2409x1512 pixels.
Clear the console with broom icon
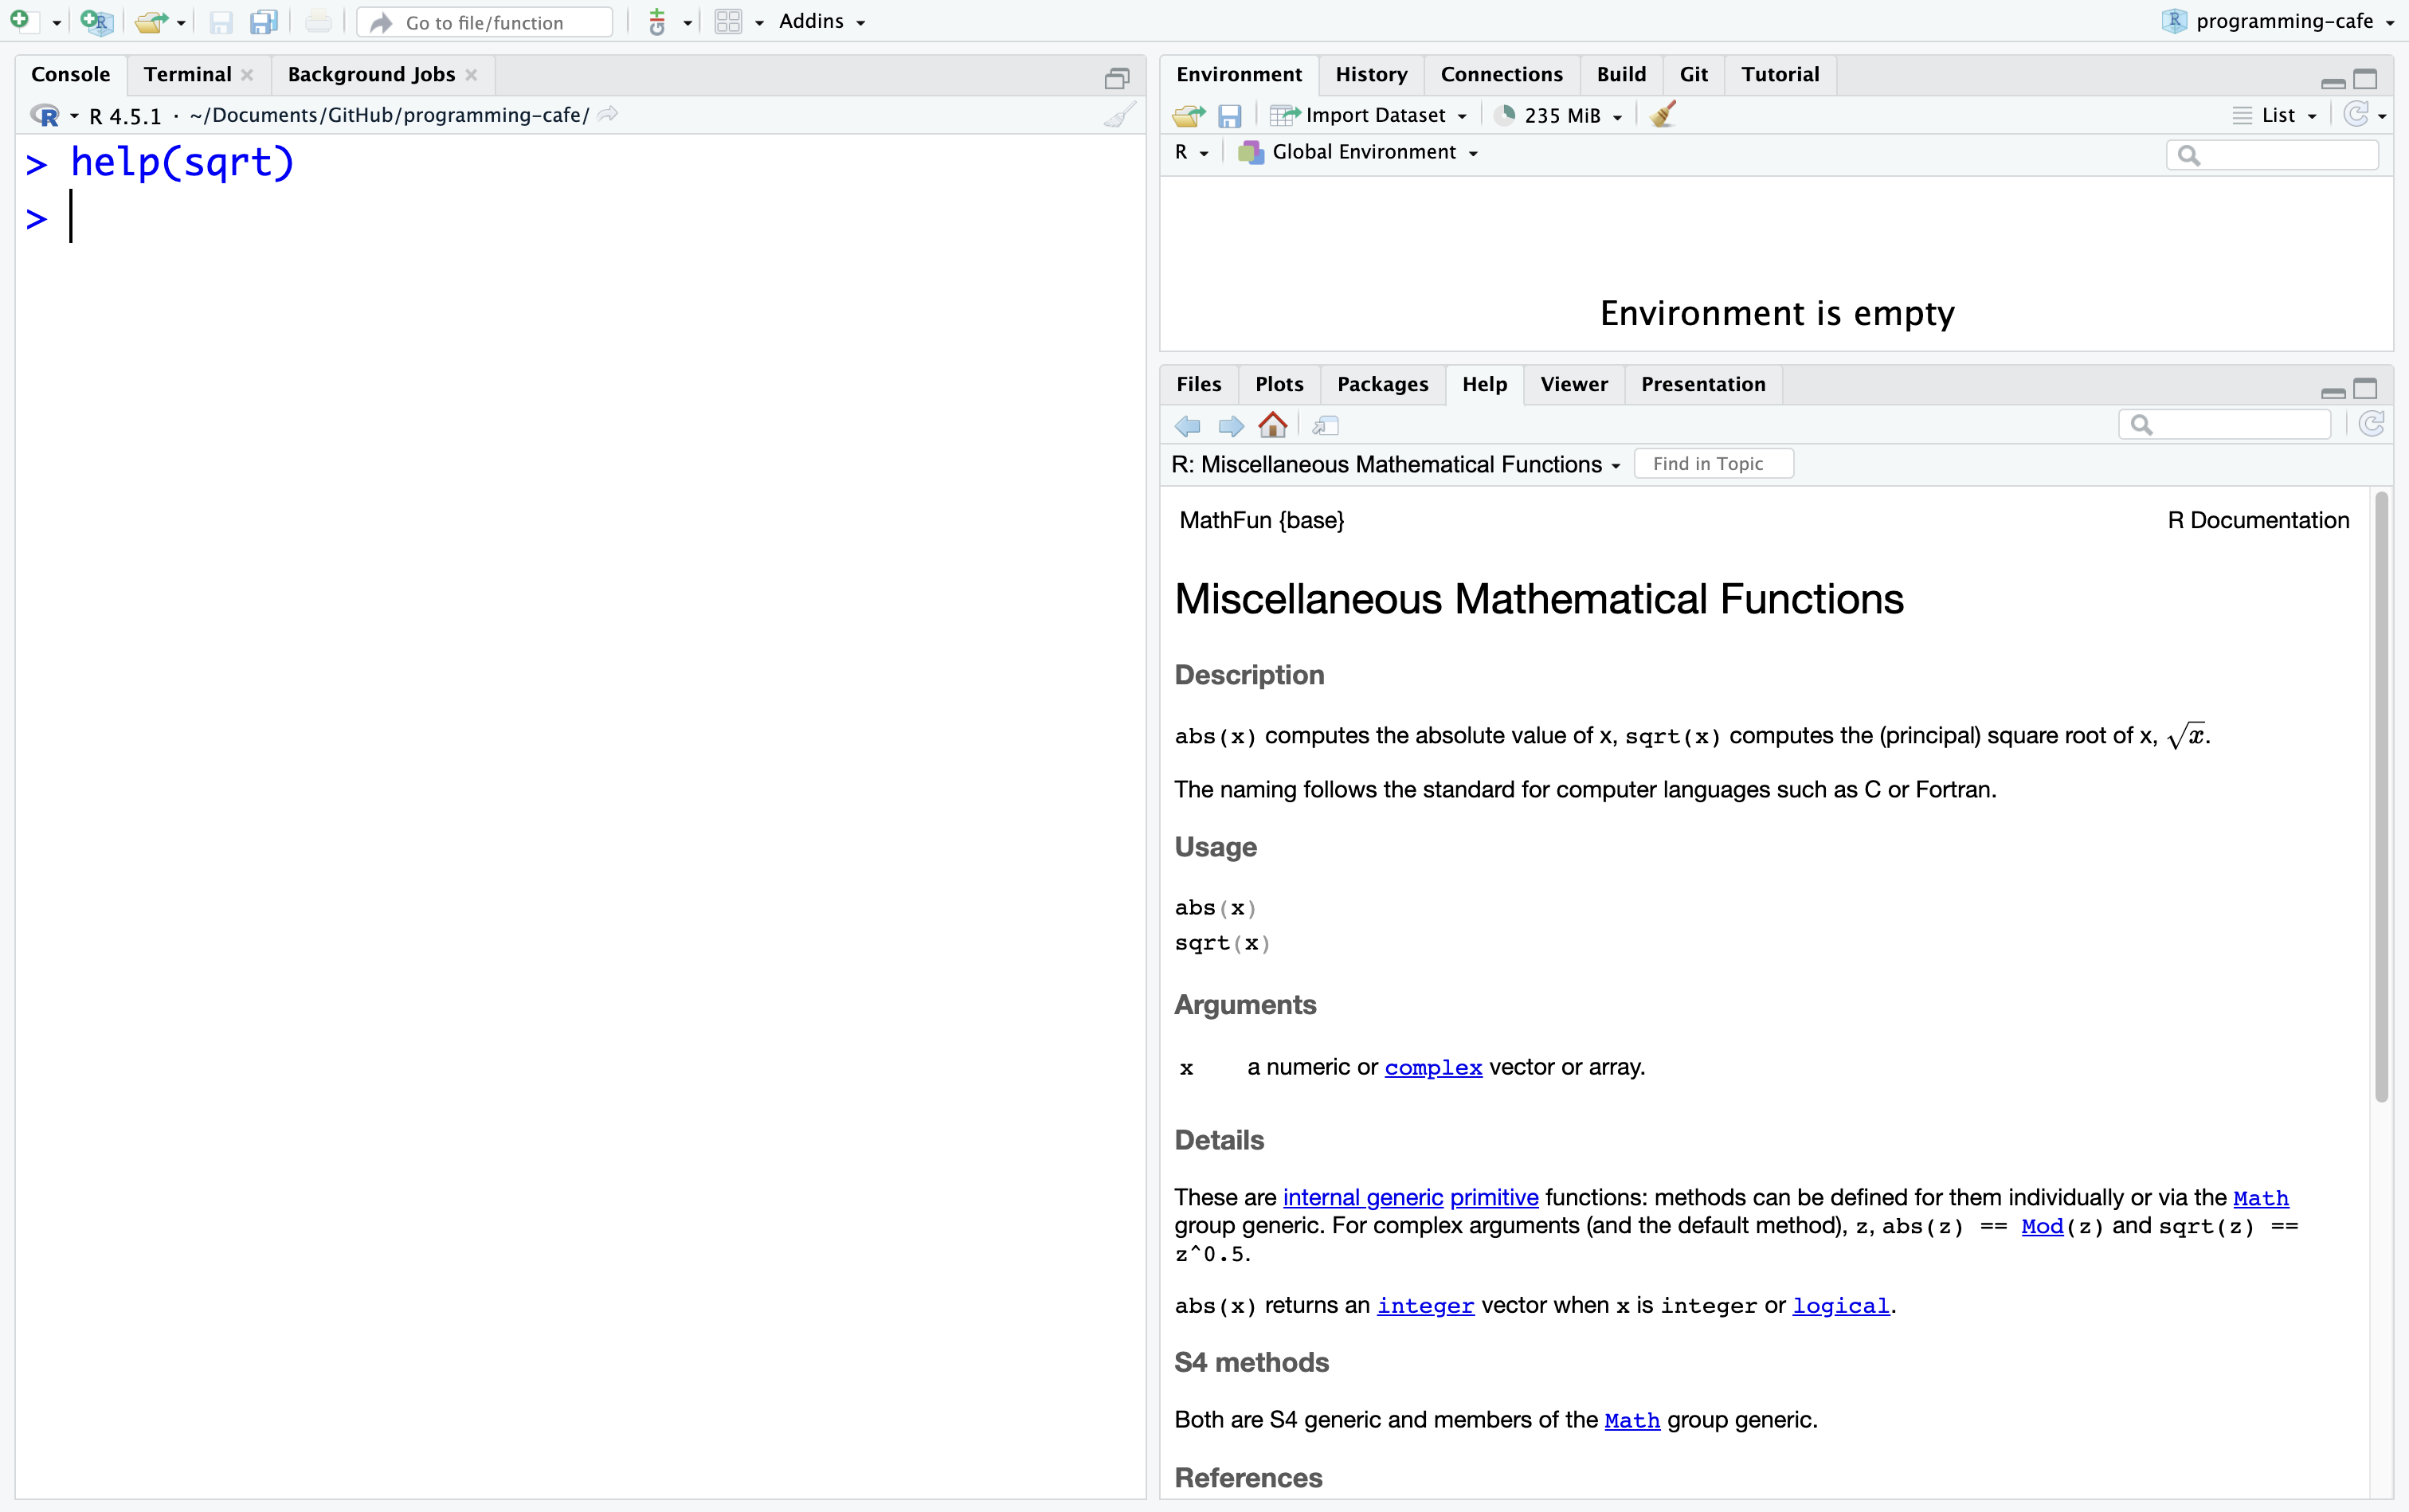pos(1119,115)
